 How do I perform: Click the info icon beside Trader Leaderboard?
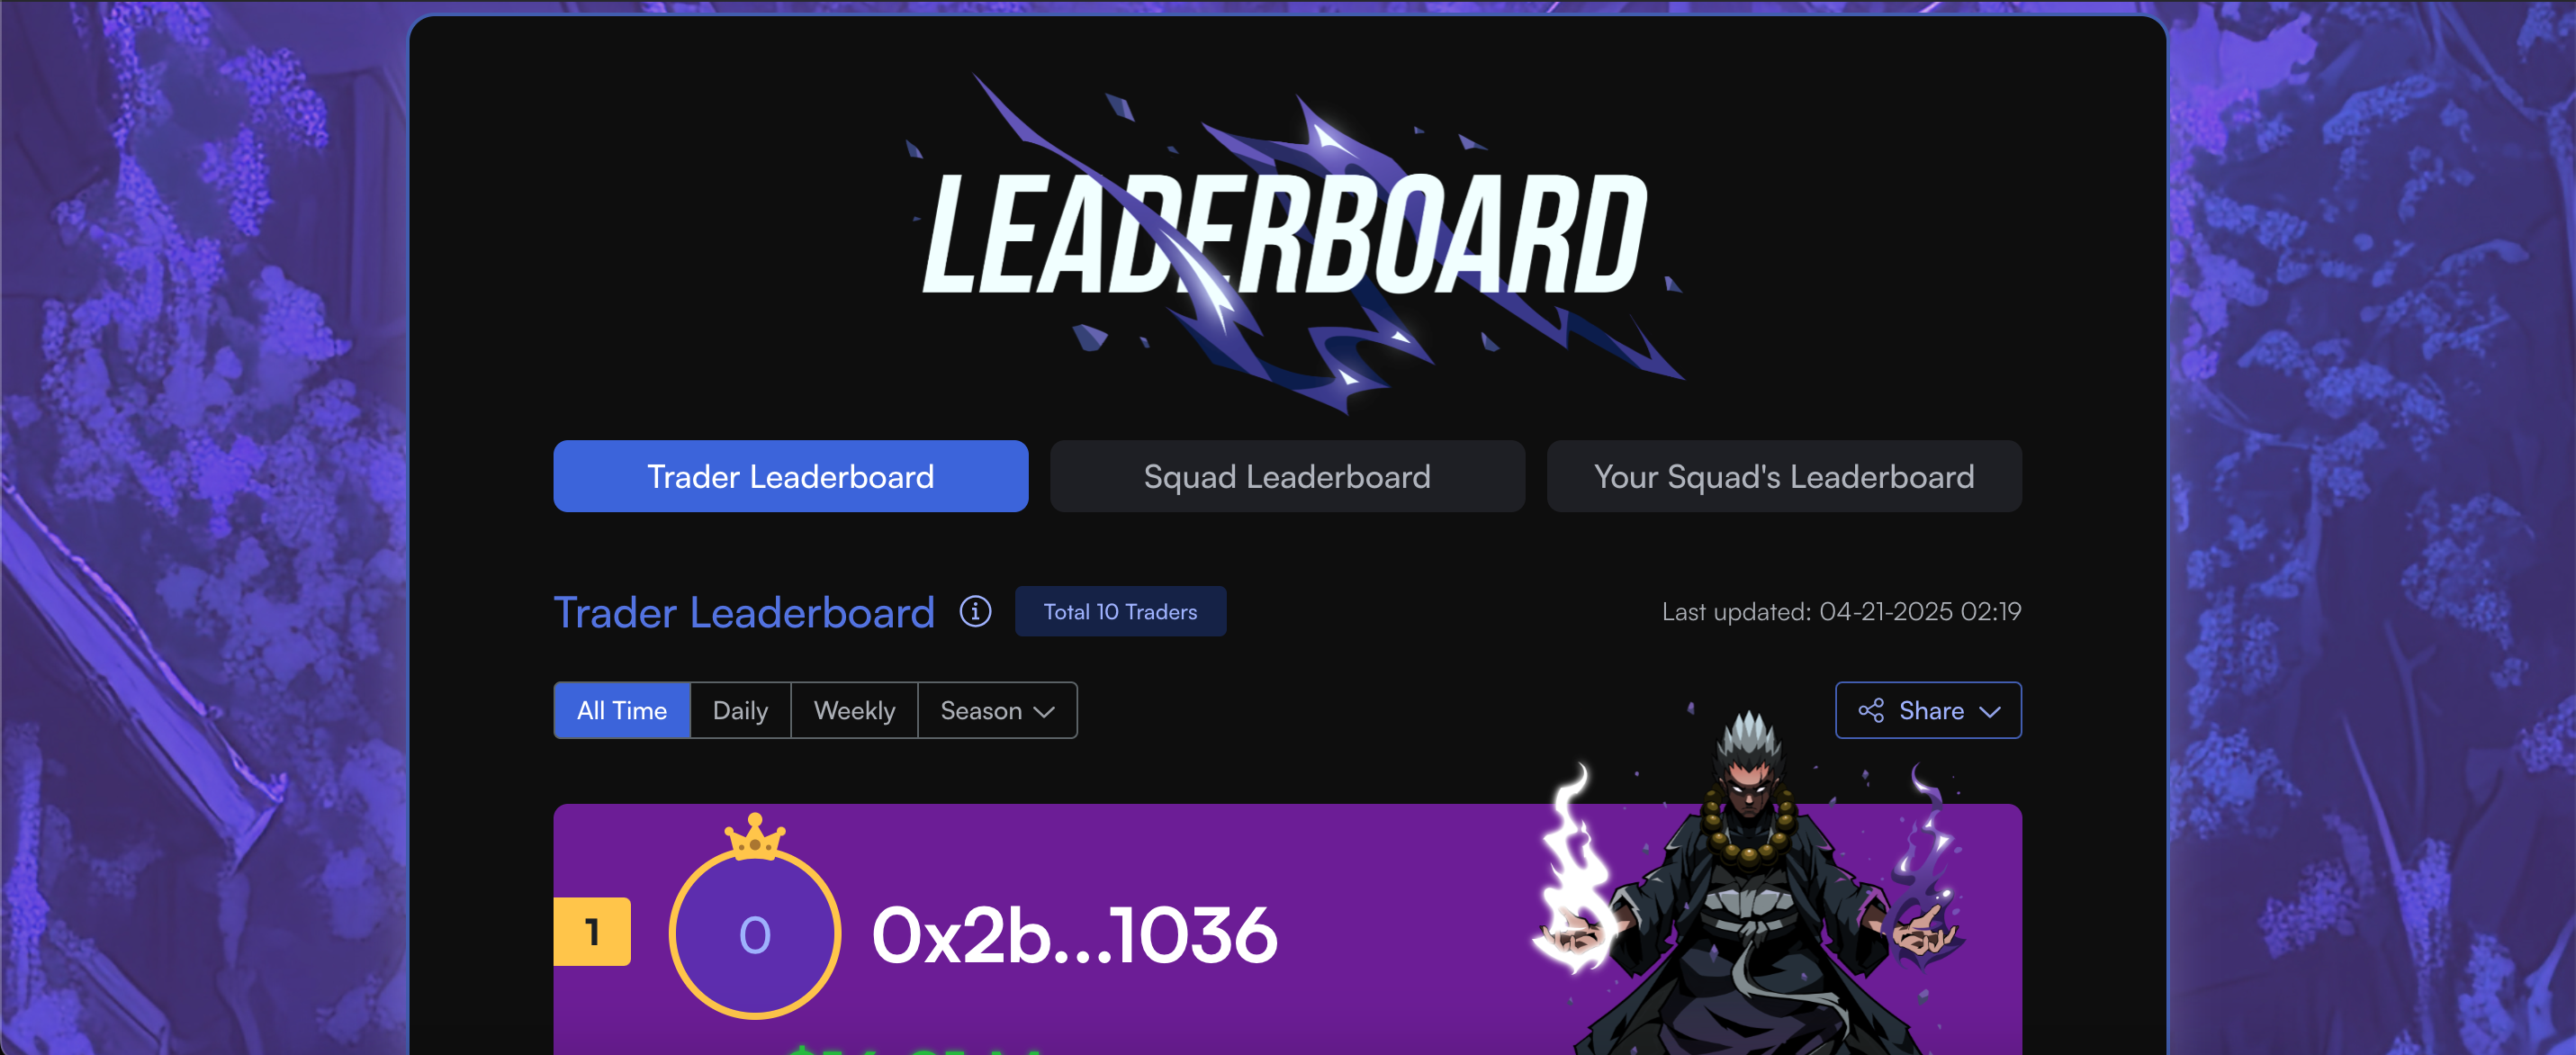coord(975,611)
